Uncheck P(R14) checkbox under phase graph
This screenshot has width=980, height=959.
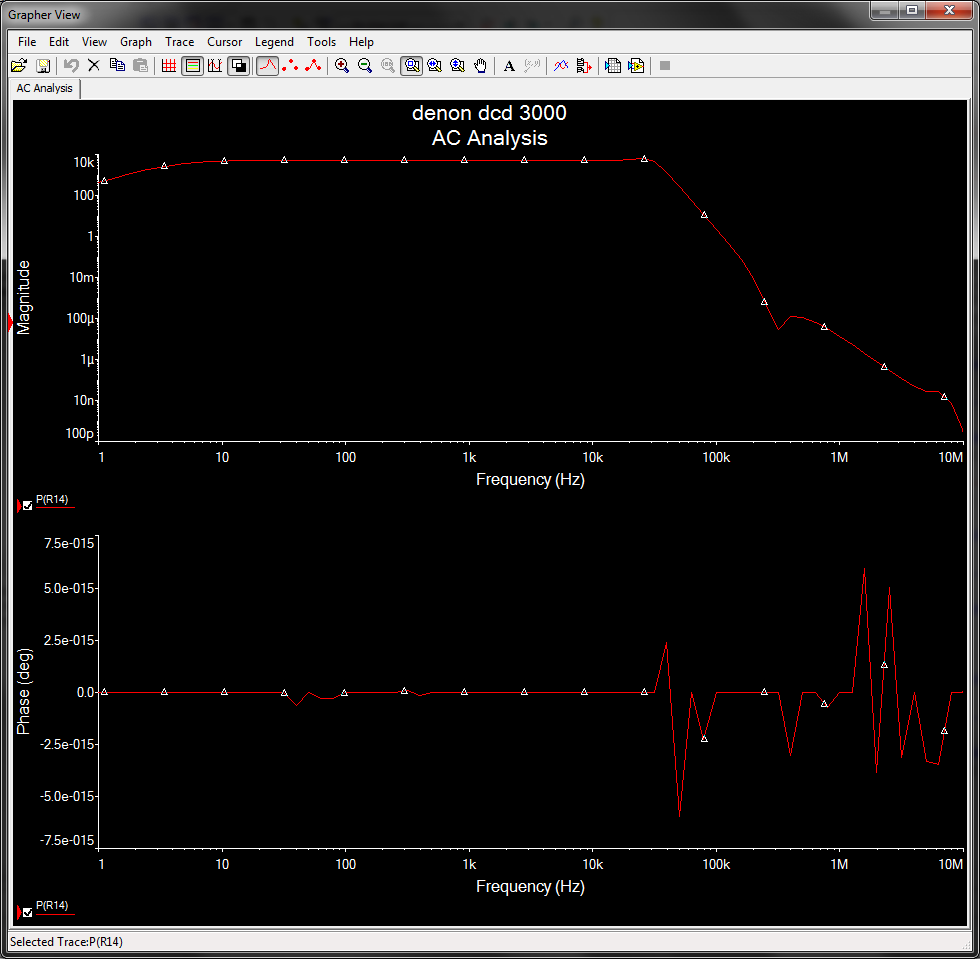coord(27,913)
